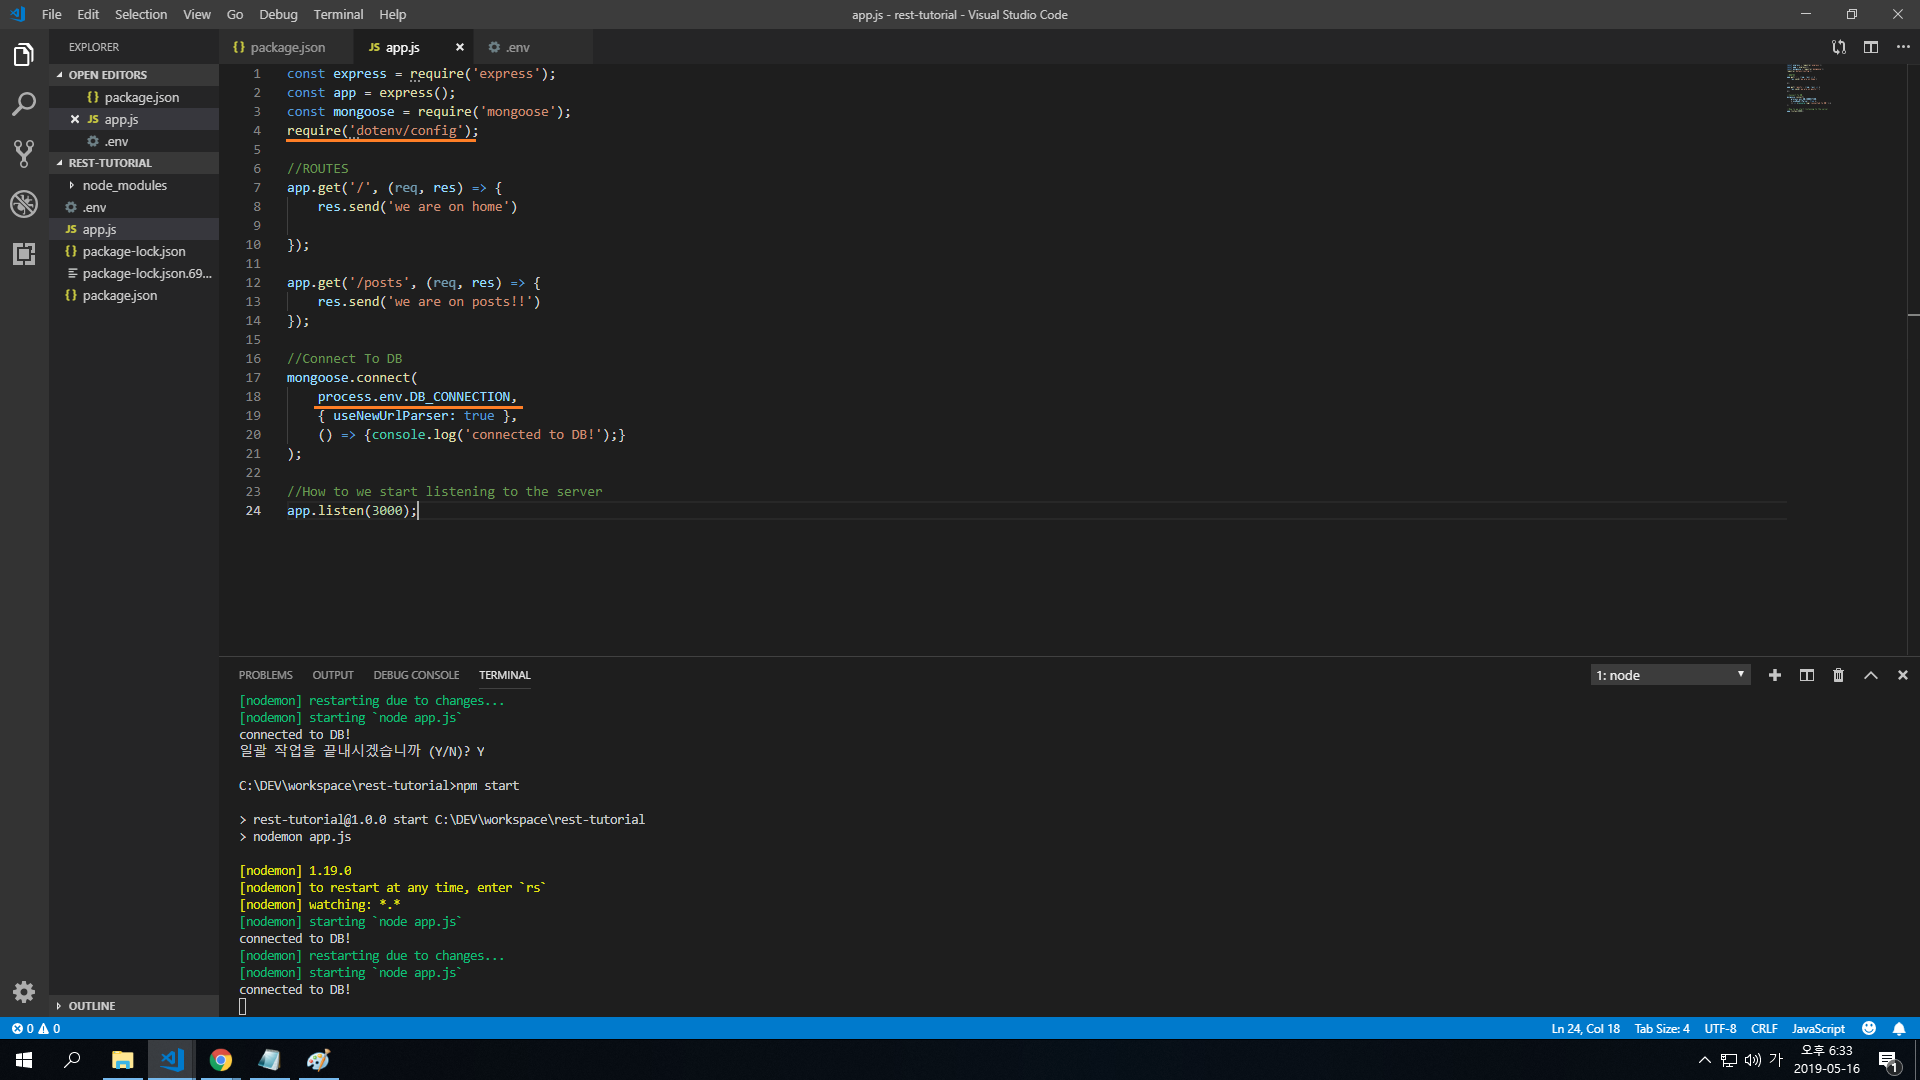This screenshot has height=1080, width=1920.
Task: Select the Terminal panel tab
Action: (x=504, y=675)
